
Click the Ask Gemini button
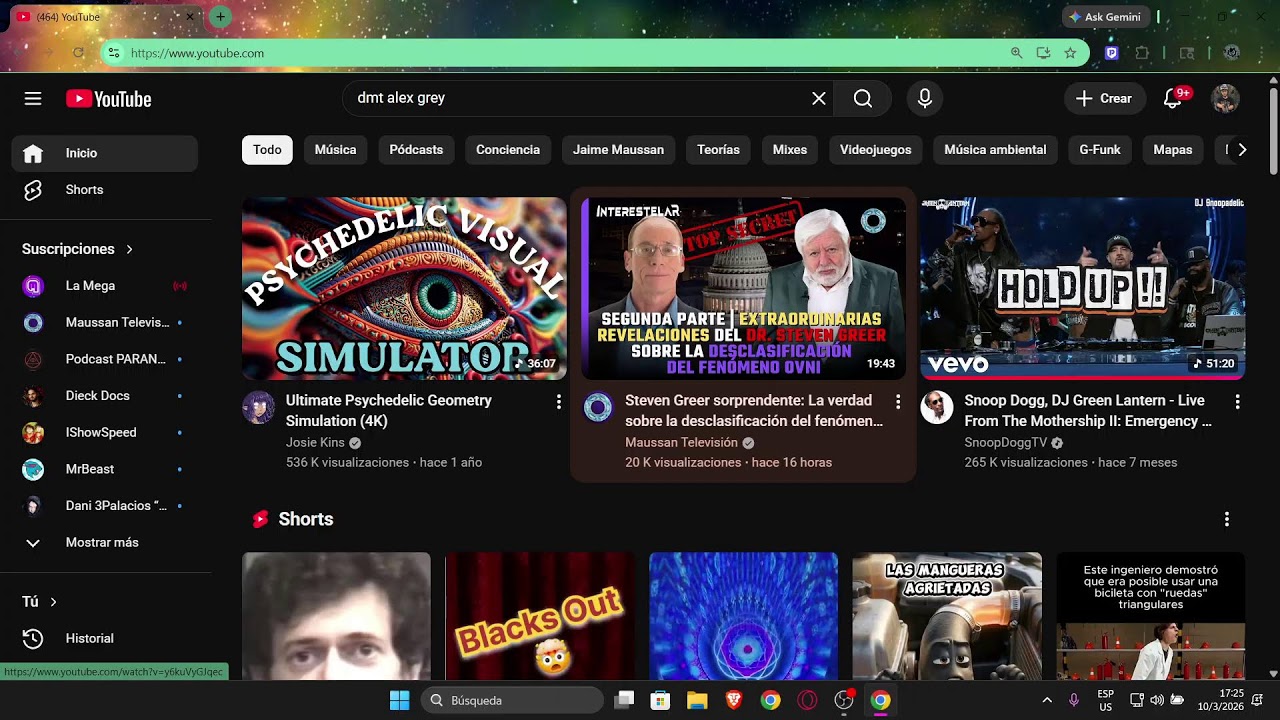pos(1105,17)
